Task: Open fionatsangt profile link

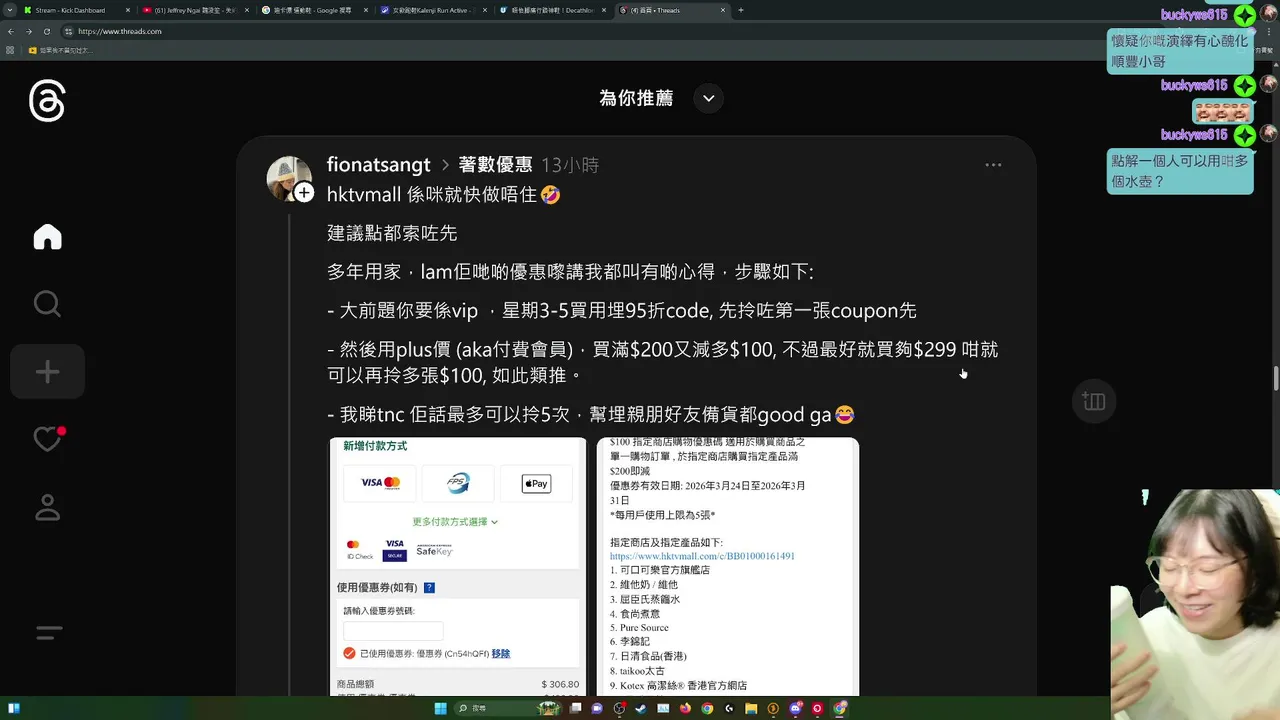Action: click(x=378, y=165)
